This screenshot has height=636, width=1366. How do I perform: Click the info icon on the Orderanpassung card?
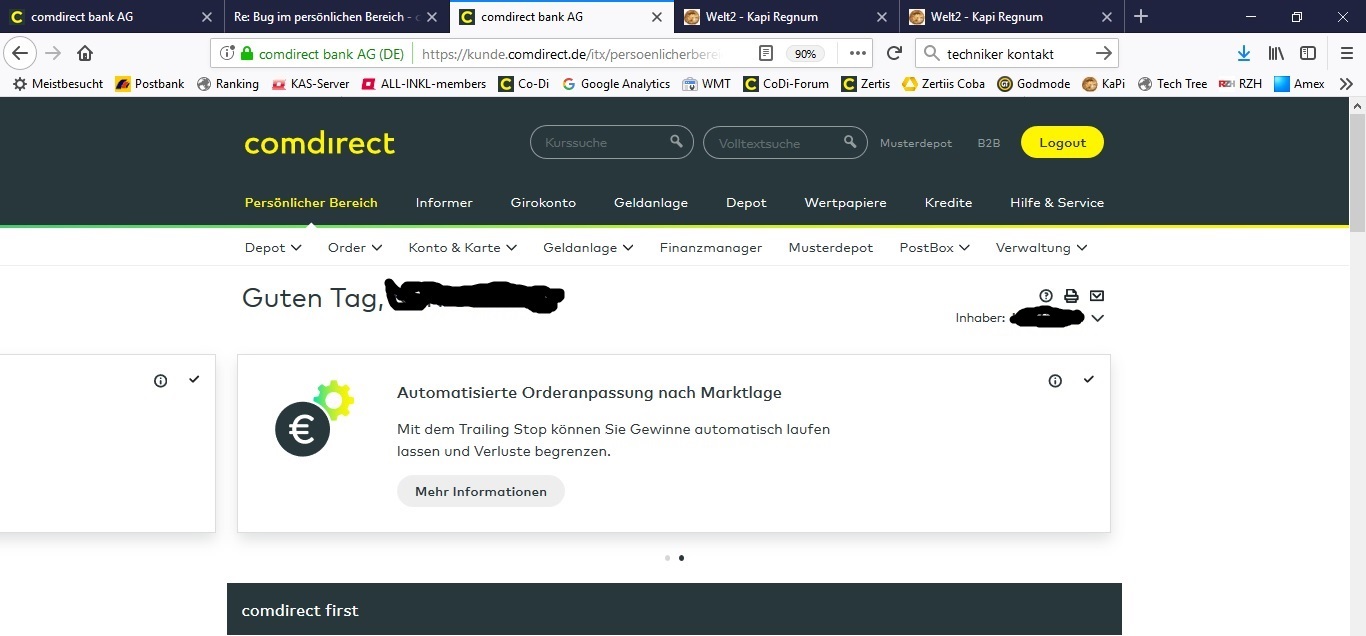click(1055, 381)
